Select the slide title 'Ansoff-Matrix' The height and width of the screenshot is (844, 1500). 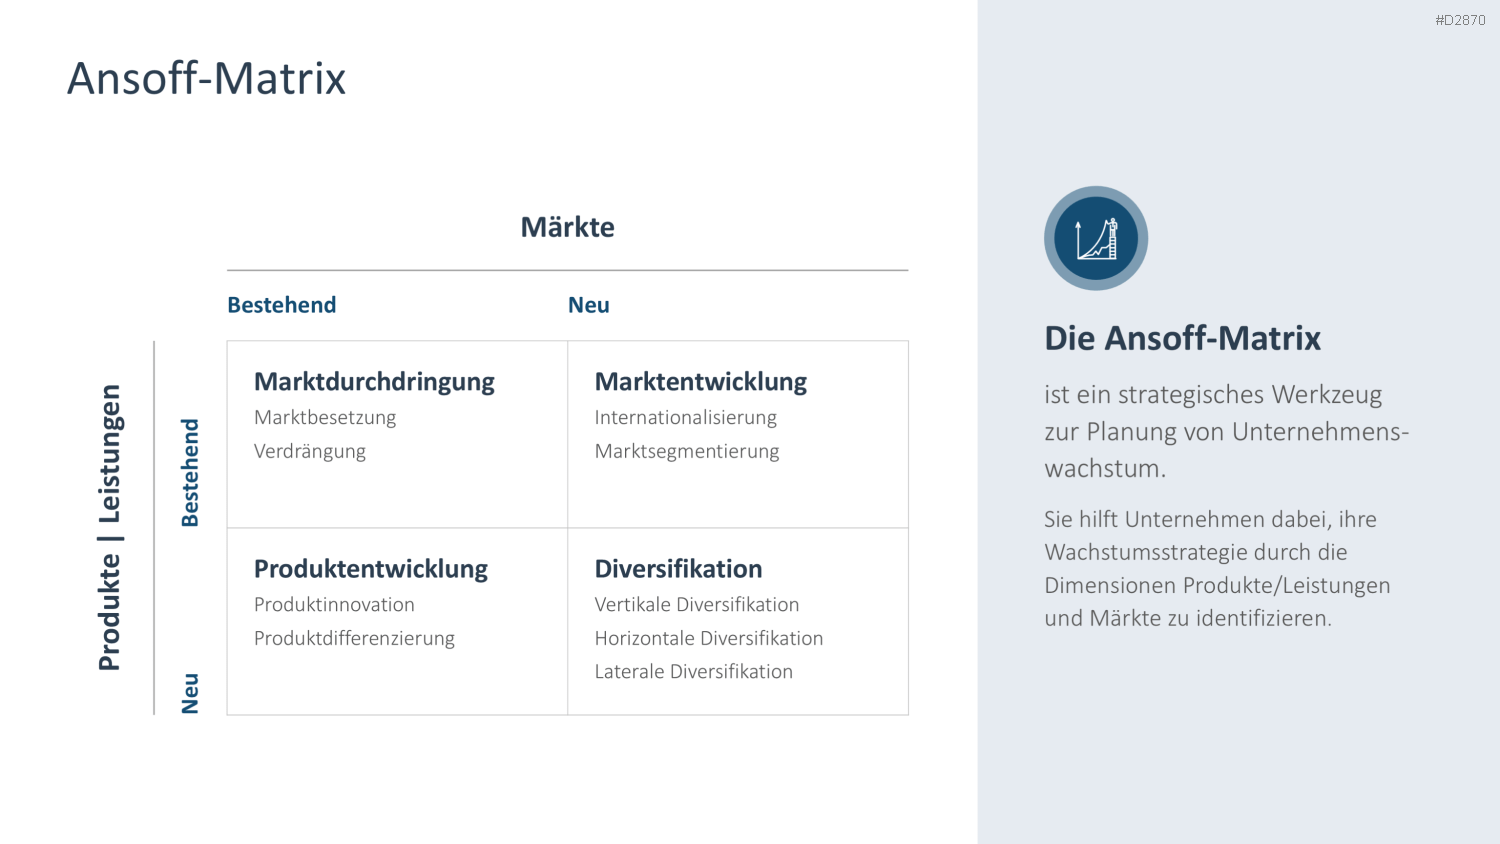point(207,78)
